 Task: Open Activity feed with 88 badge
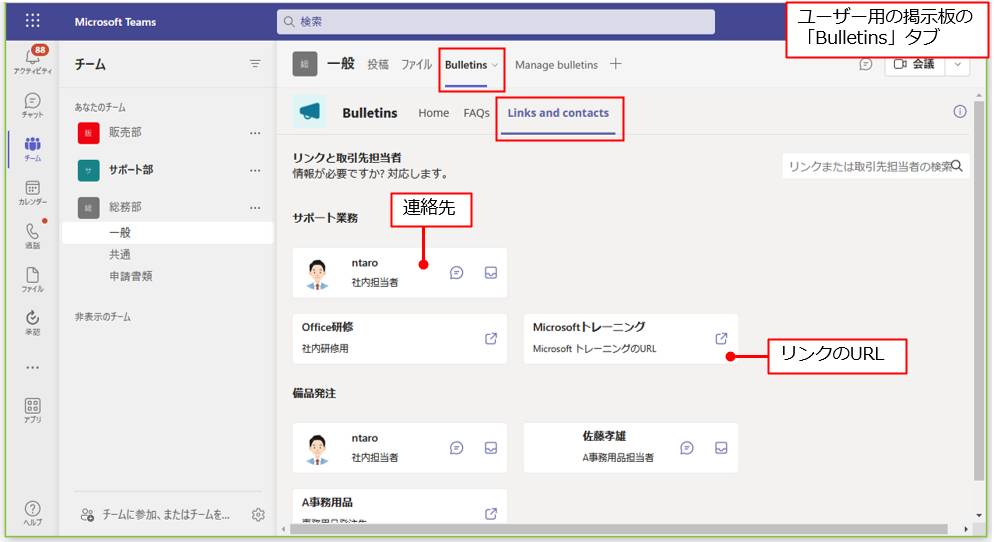[32, 61]
